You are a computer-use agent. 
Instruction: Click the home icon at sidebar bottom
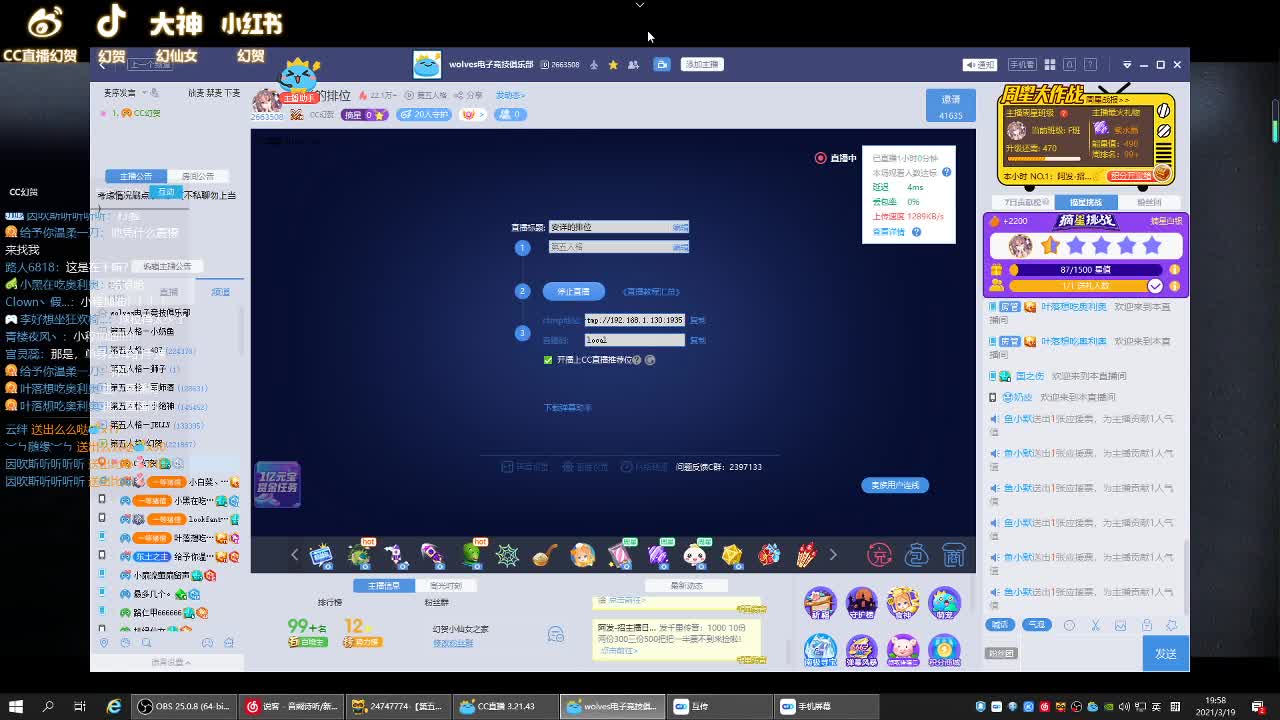(x=229, y=643)
